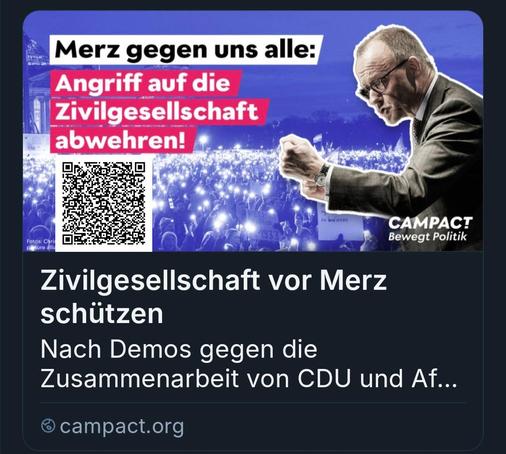This screenshot has height=454, width=506.
Task: Click the pink 'Angriff auf die' label
Action: (x=145, y=83)
